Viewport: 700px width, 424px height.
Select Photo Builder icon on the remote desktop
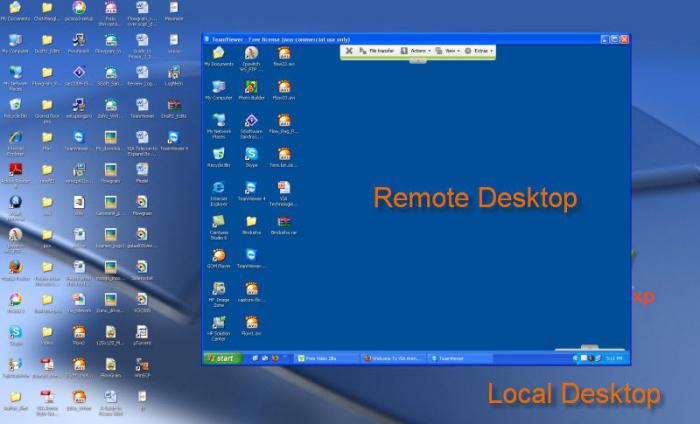(x=251, y=90)
